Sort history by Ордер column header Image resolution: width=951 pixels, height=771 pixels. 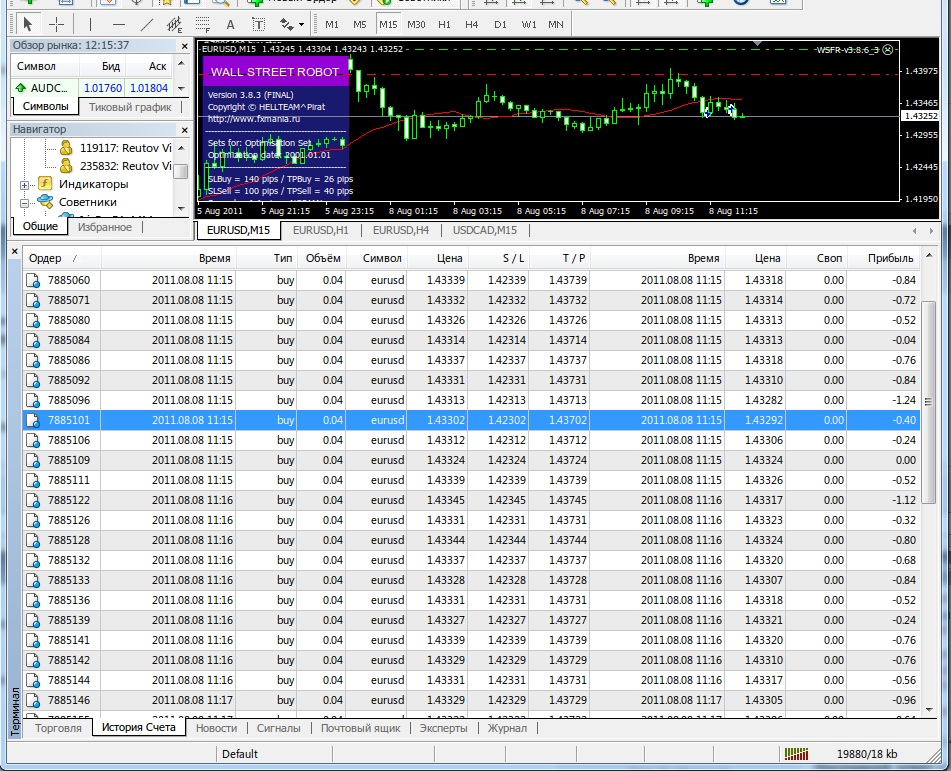pos(62,258)
